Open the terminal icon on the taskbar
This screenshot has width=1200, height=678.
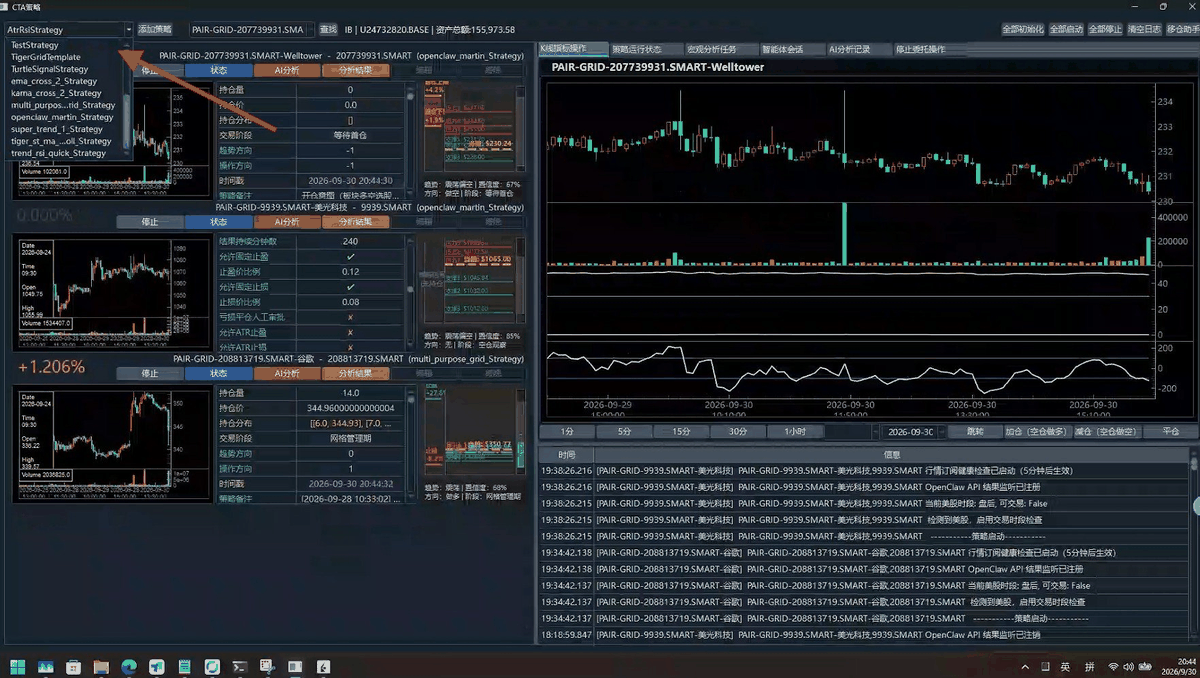tap(240, 666)
